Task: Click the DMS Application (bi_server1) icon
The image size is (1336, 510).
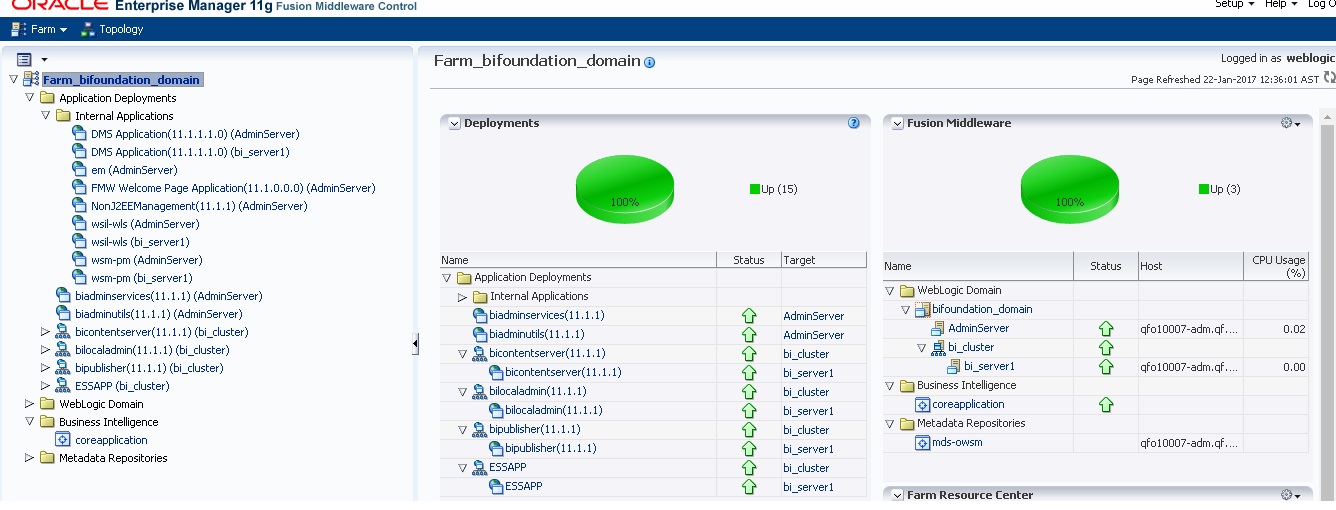Action: [80, 152]
